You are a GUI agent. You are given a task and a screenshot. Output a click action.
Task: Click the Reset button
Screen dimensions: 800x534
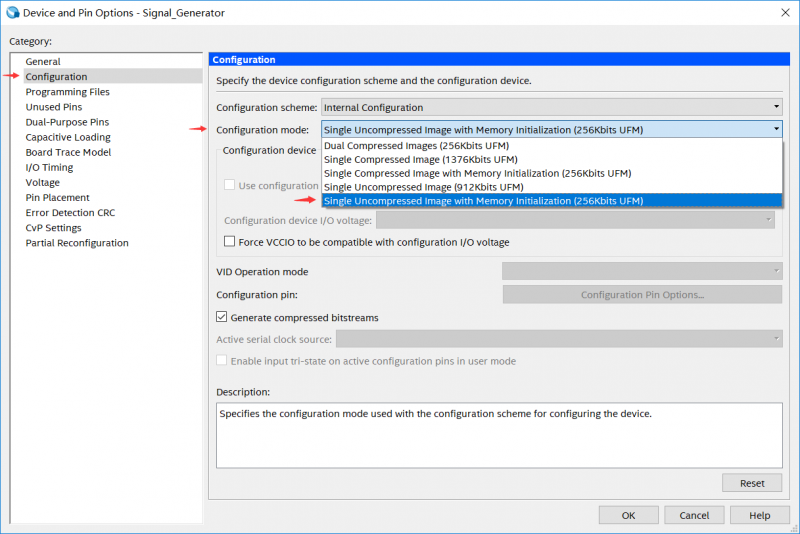pyautogui.click(x=751, y=483)
